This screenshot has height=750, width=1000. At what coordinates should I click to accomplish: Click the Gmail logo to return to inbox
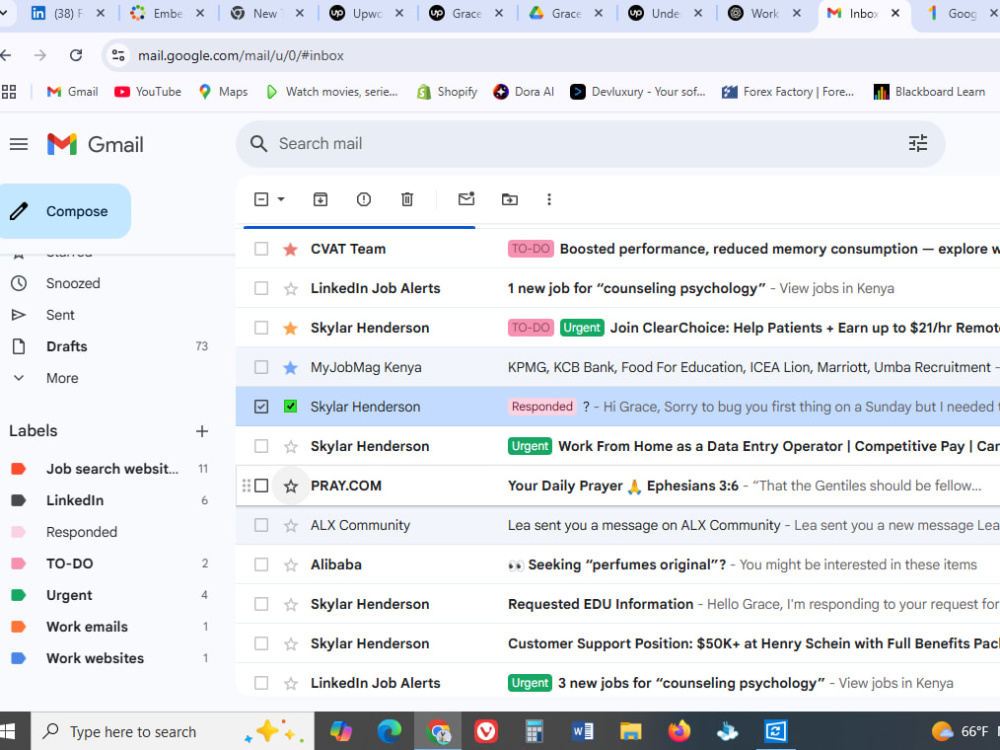(96, 145)
